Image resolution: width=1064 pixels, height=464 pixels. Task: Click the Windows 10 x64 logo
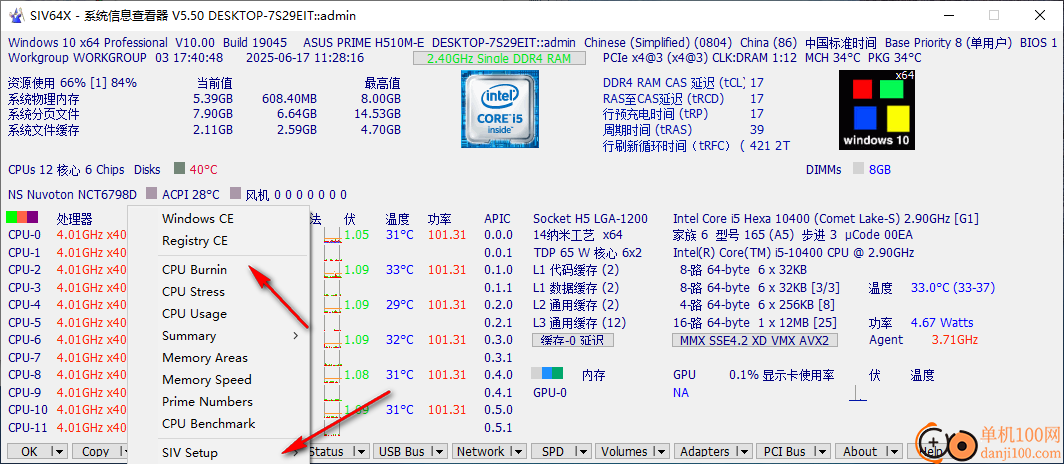[877, 109]
